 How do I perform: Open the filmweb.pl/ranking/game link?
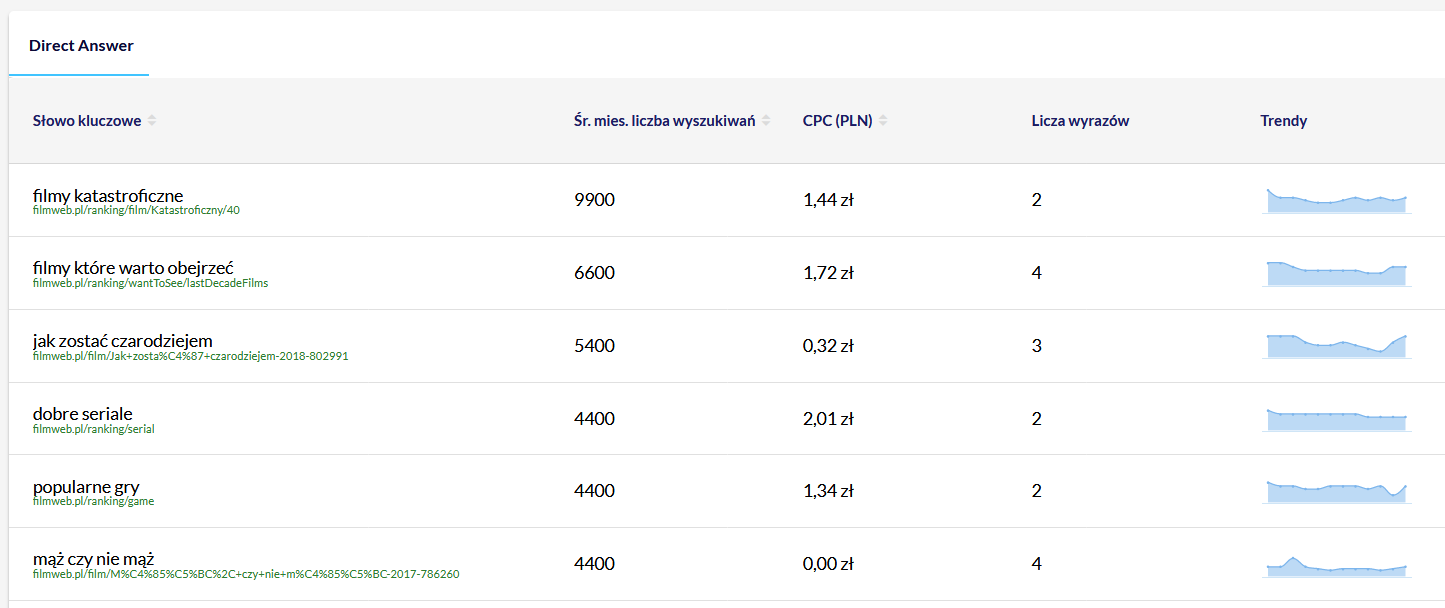pos(93,502)
